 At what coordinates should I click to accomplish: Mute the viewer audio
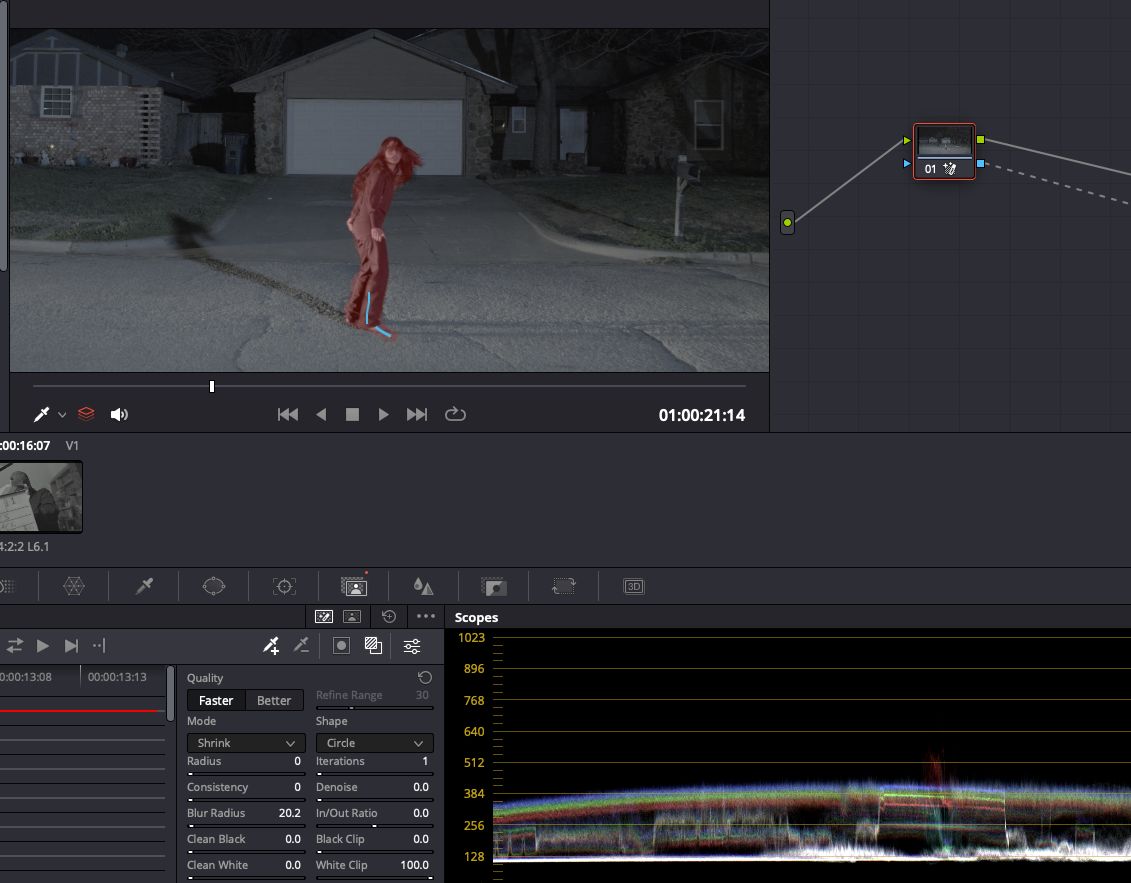119,414
